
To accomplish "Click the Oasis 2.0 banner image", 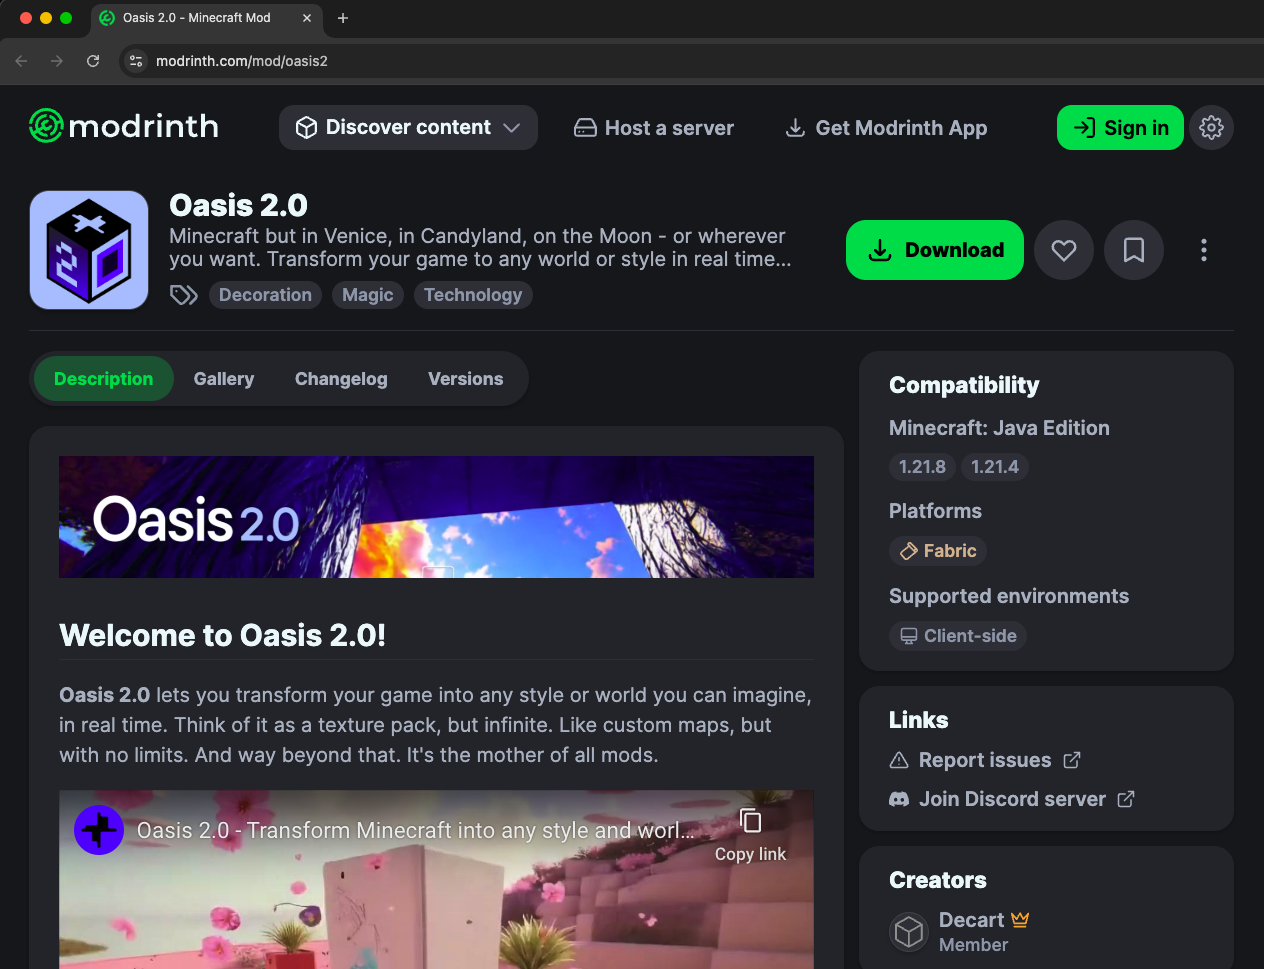I will (x=436, y=517).
